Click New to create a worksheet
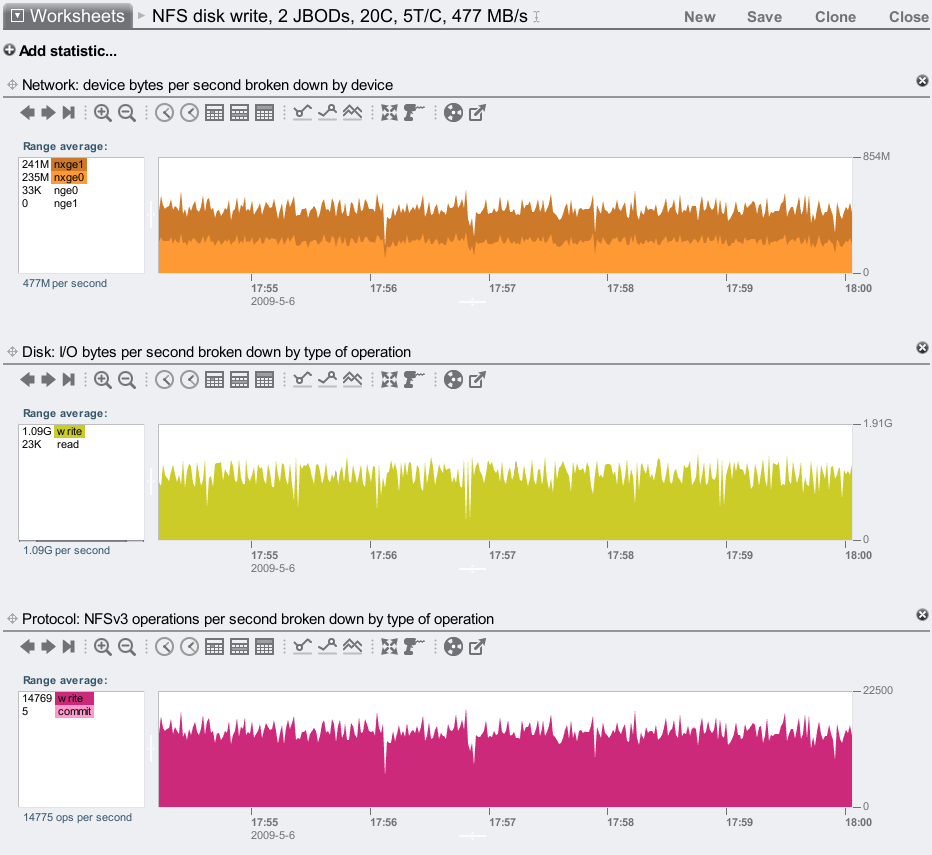 click(699, 17)
